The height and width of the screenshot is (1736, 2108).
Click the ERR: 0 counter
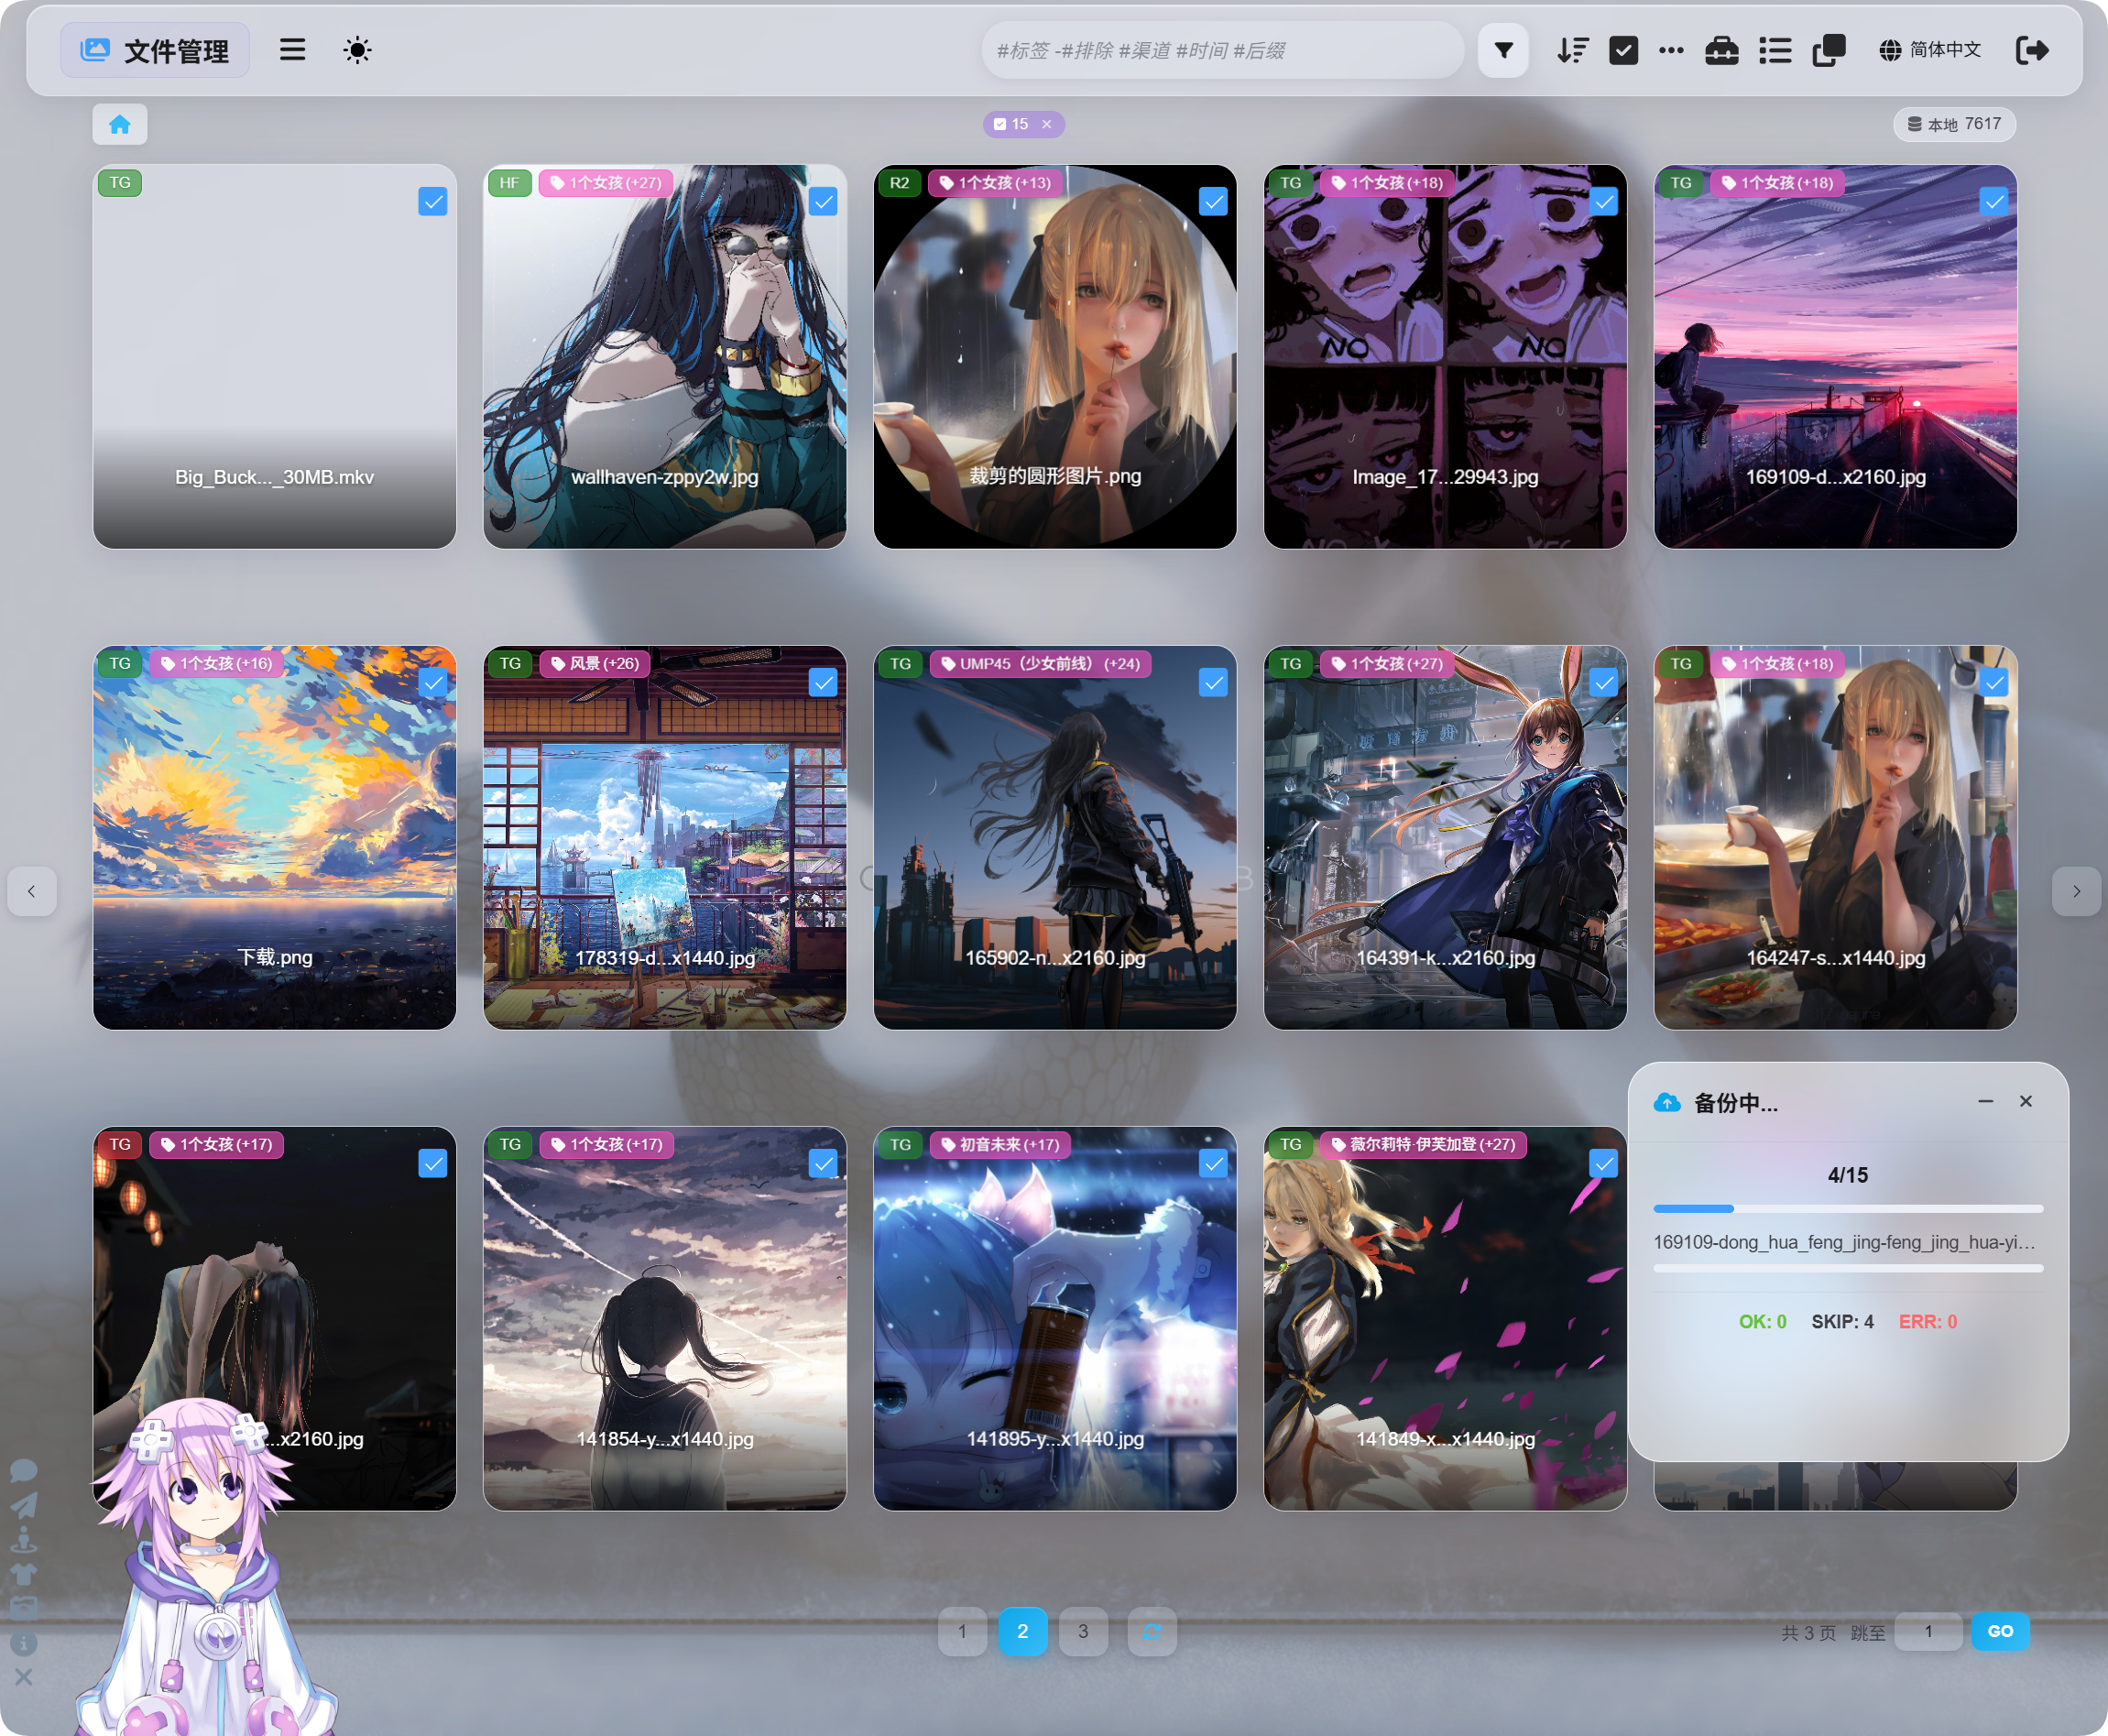pos(1927,1322)
